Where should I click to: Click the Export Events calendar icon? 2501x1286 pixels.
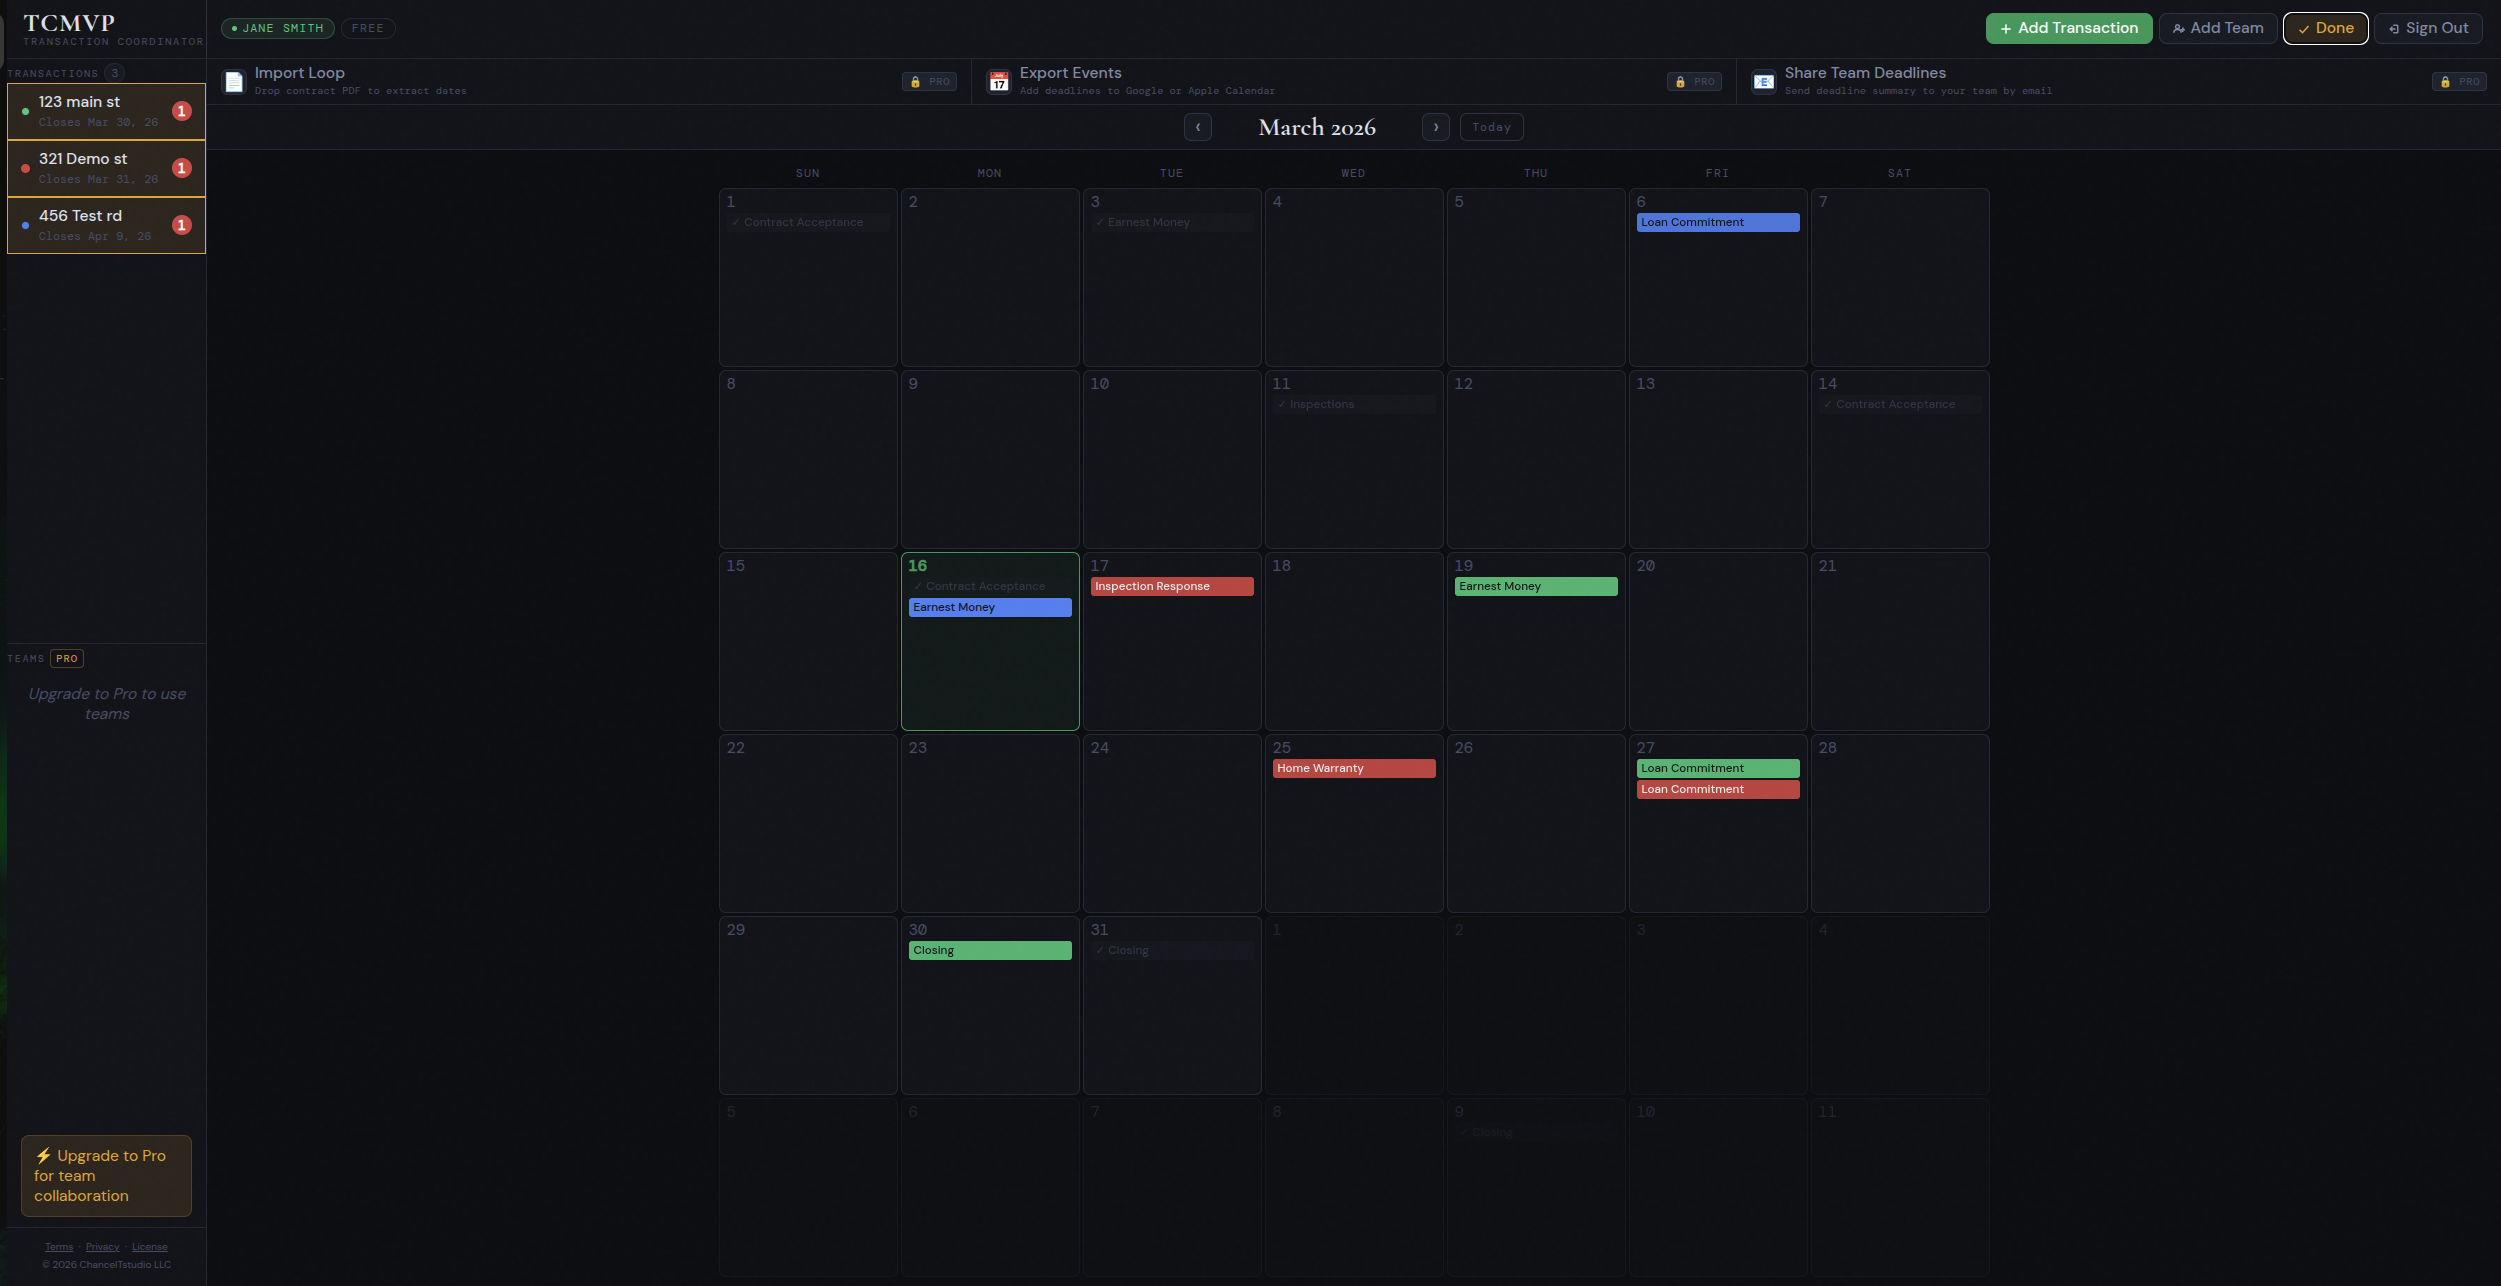[x=999, y=81]
